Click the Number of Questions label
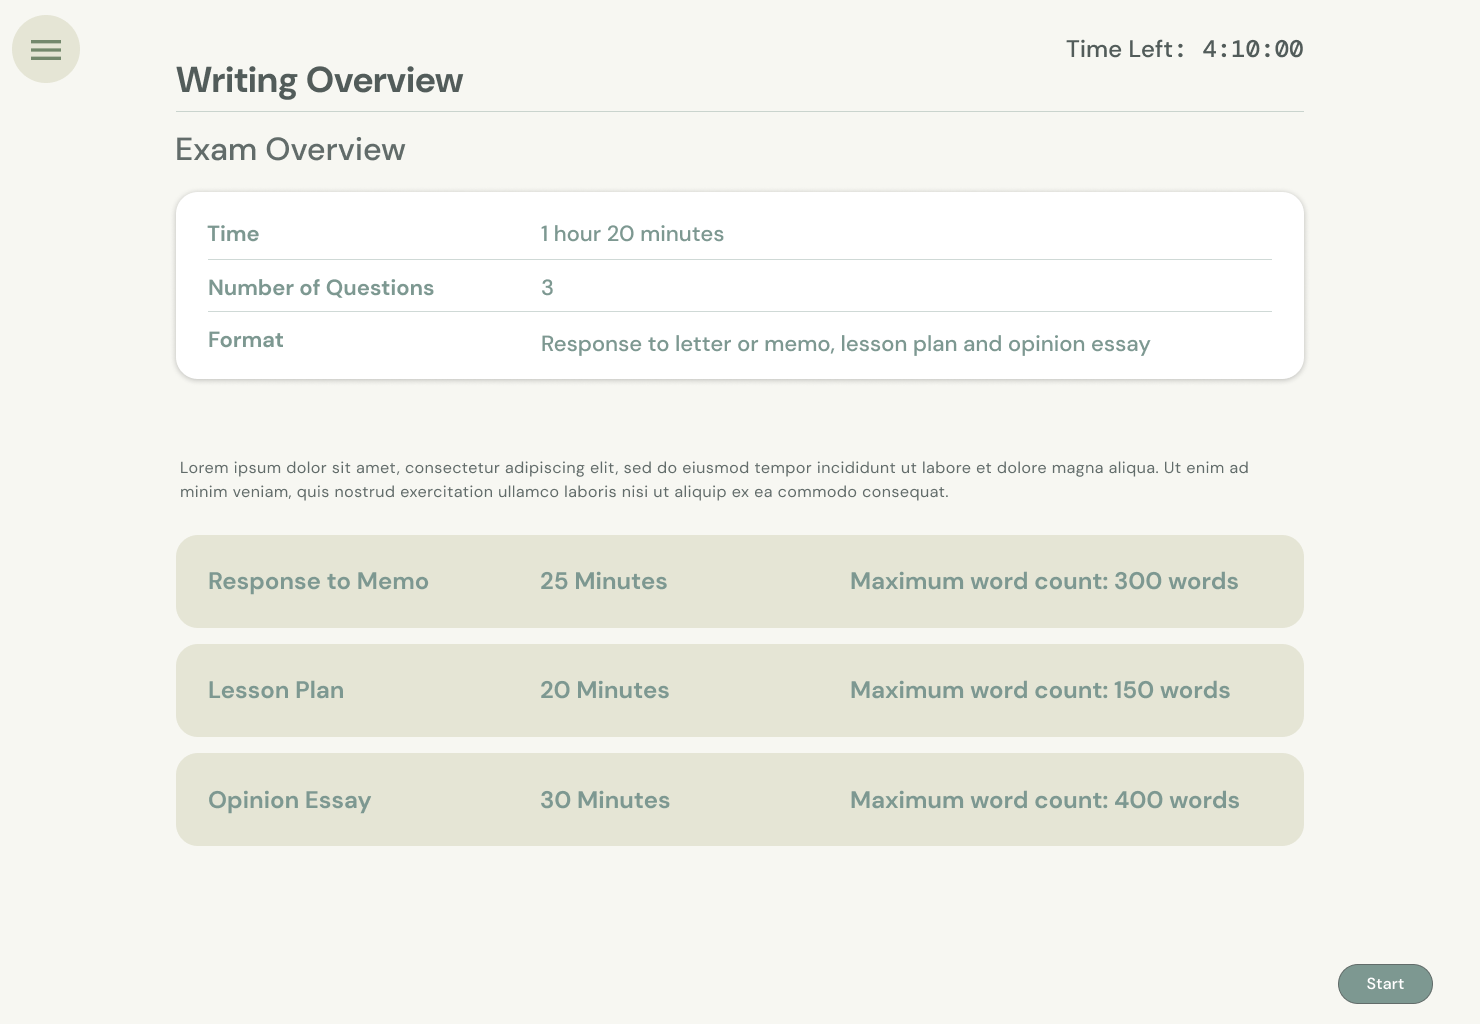Screen dimensions: 1480x1024 pos(320,288)
